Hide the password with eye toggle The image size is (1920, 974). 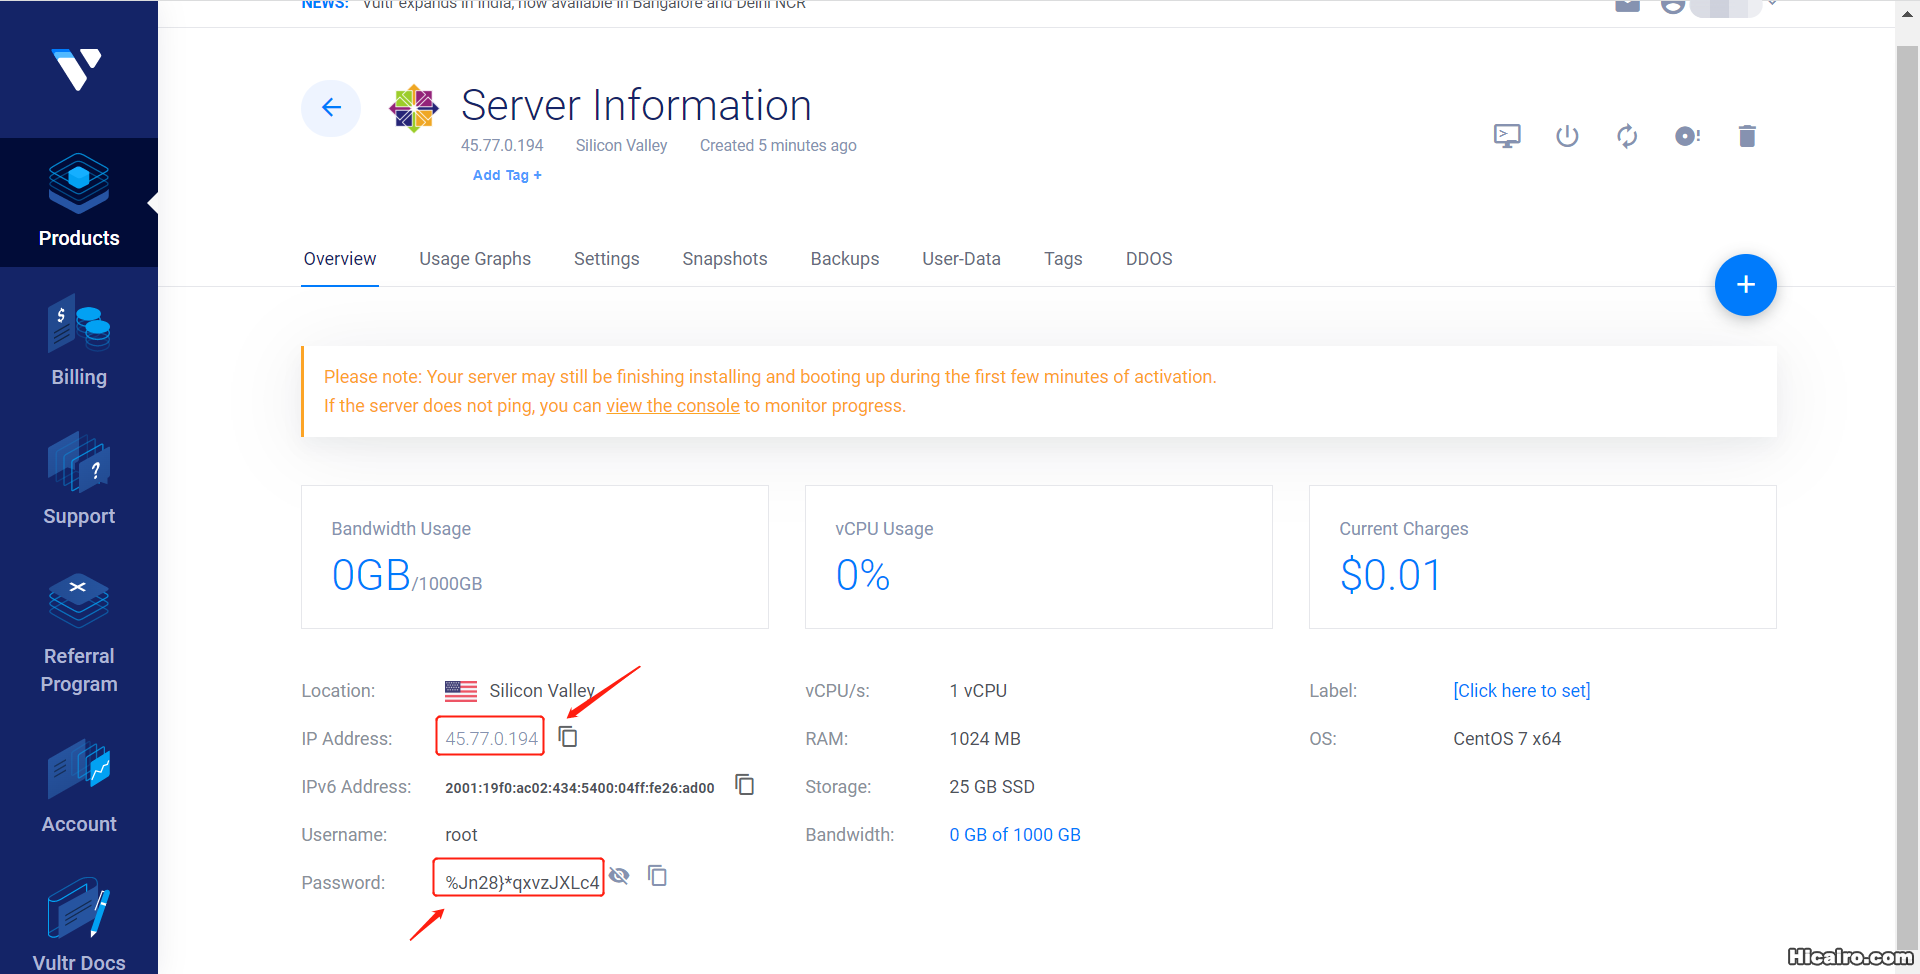tap(620, 876)
